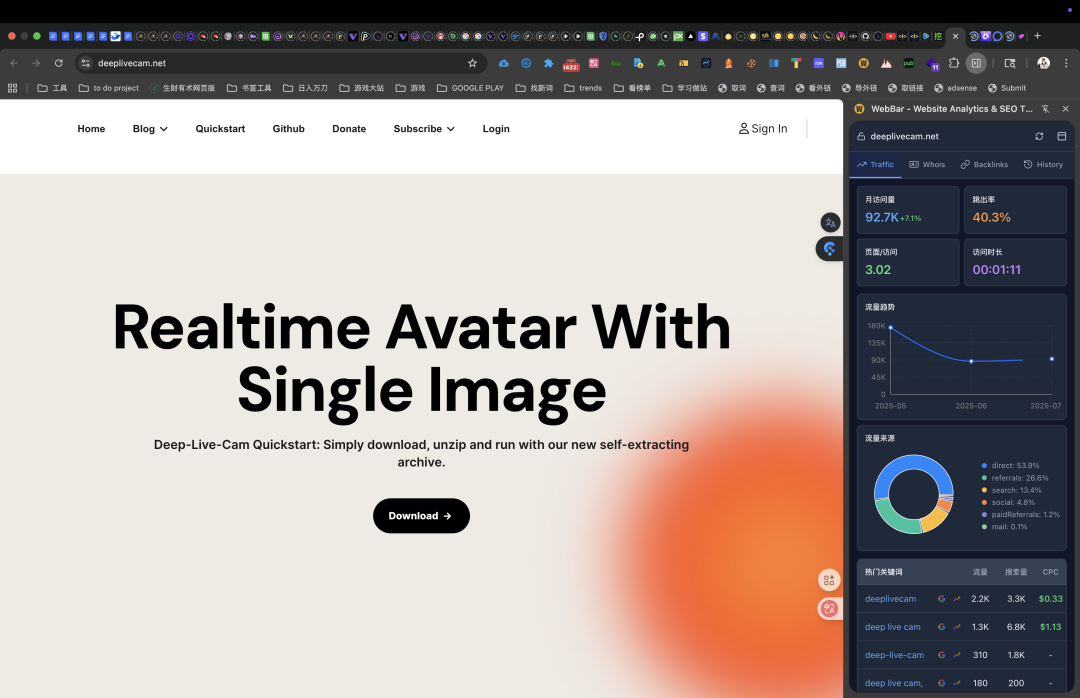The height and width of the screenshot is (698, 1080).
Task: Open the Chrome extensions puzzle menu
Action: click(954, 63)
